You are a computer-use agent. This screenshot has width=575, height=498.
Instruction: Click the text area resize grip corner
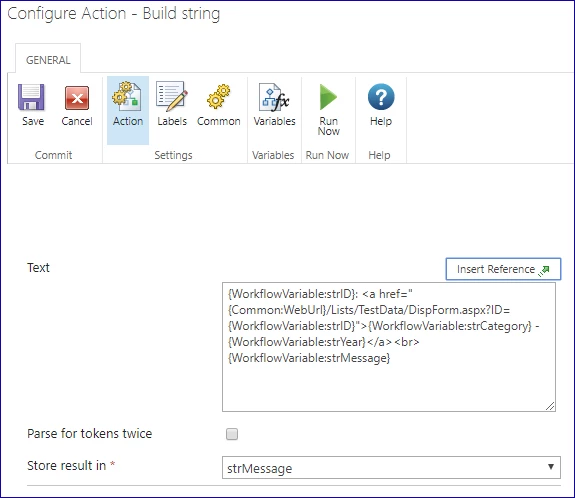[550, 406]
